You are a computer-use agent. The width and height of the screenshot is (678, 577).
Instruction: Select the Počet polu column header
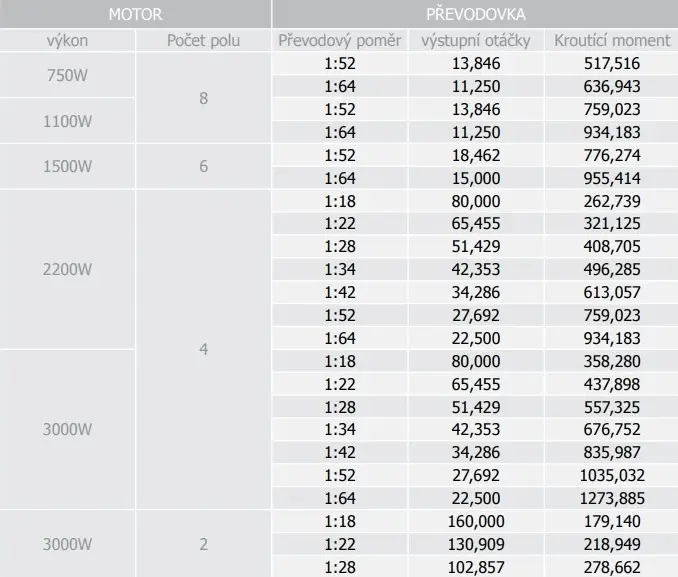pos(203,41)
